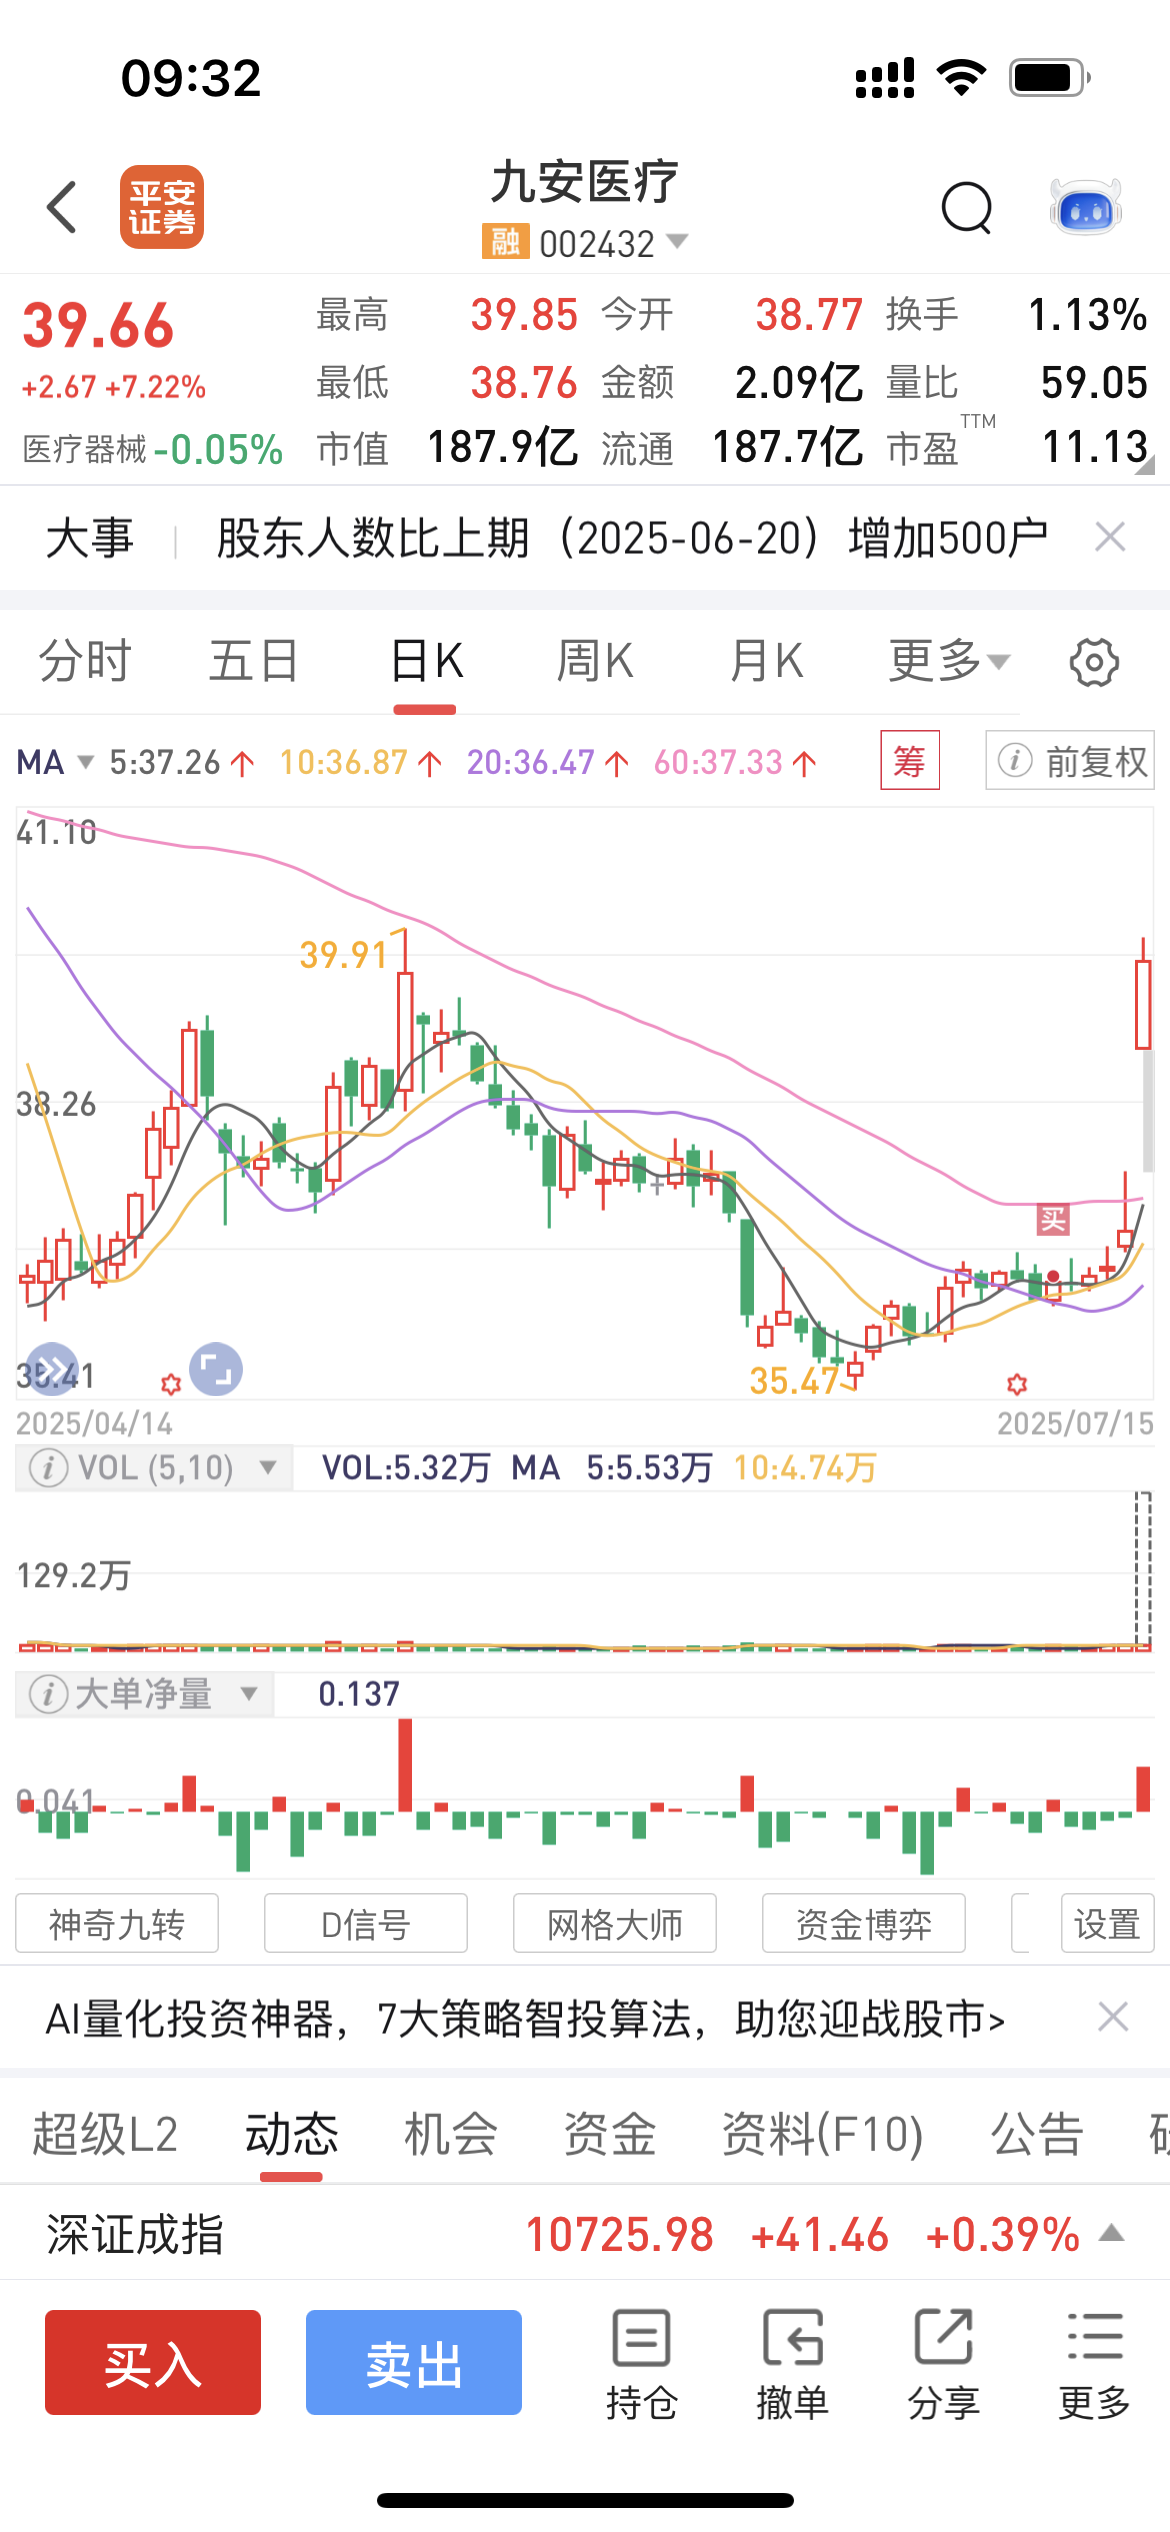Open the 公告 tab

[x=1038, y=2135]
